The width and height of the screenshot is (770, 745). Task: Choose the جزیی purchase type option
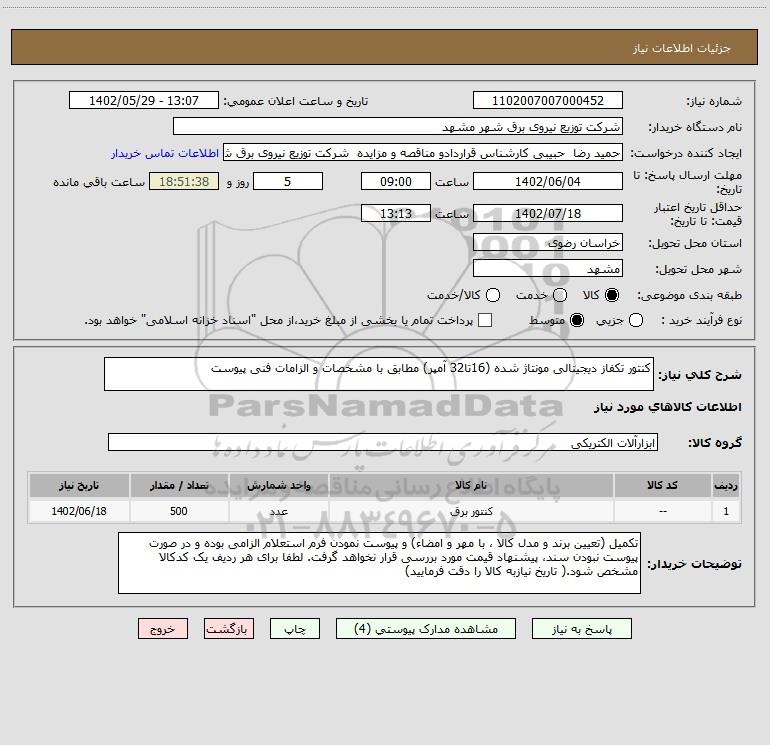(636, 321)
